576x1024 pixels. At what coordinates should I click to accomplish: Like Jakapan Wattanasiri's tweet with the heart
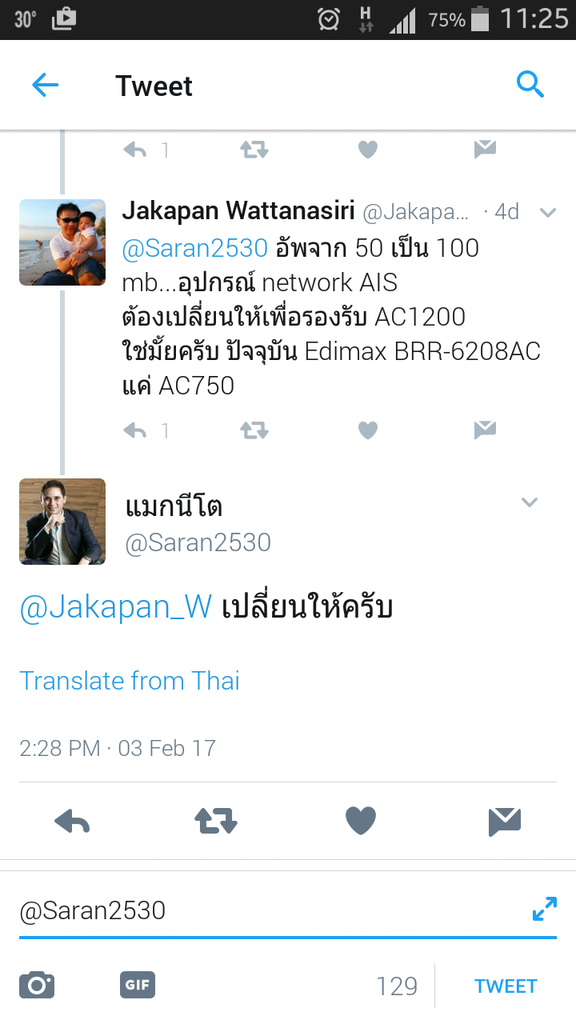click(x=368, y=430)
